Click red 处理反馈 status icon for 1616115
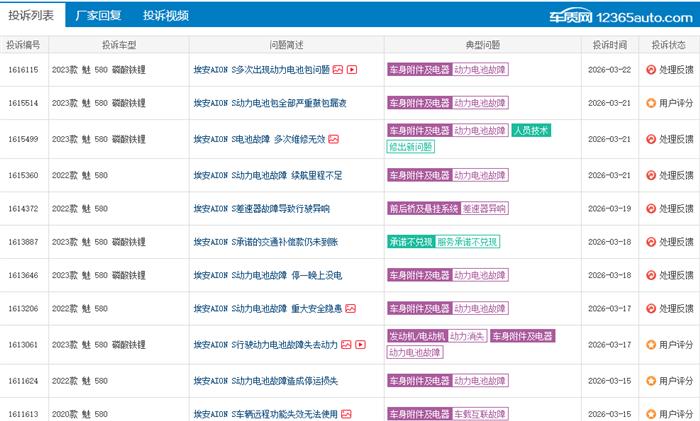 [651, 70]
